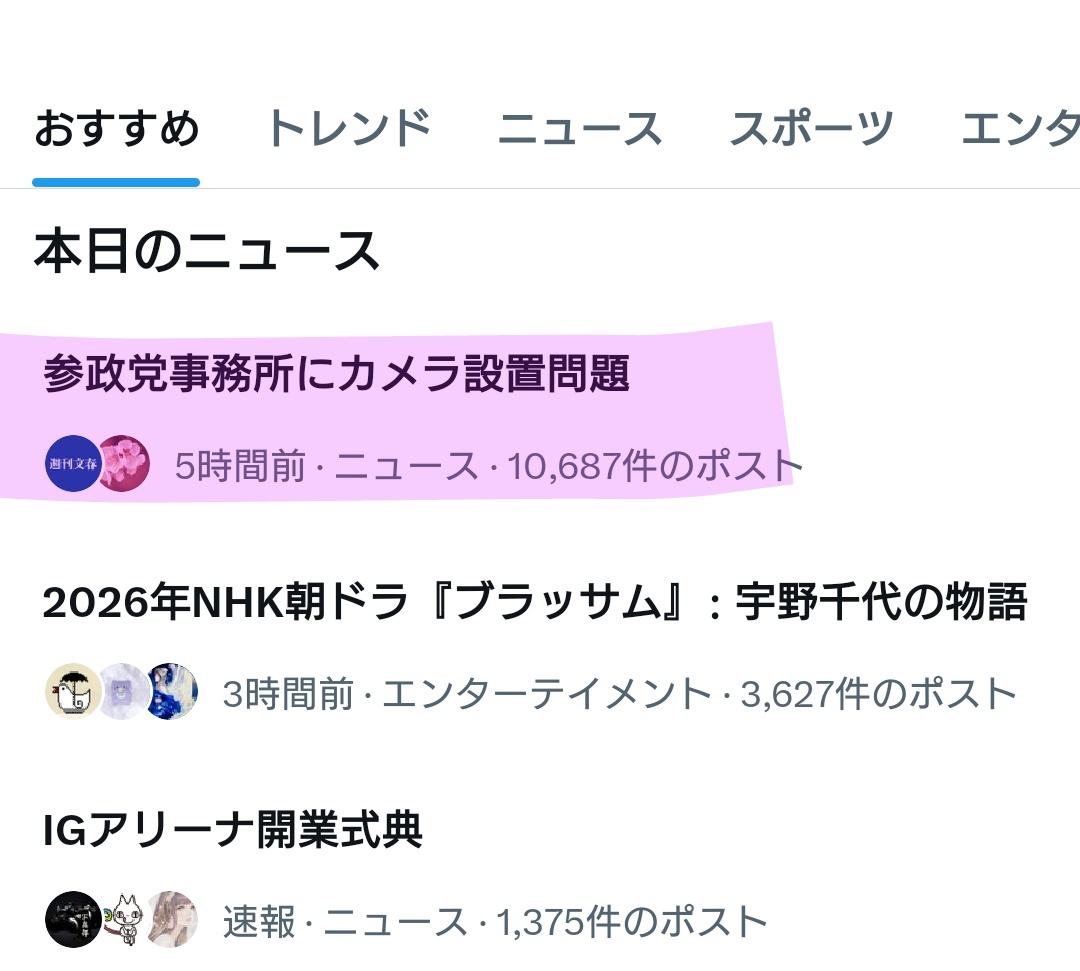Image resolution: width=1080 pixels, height=971 pixels.
Task: Switch to the トレンド tab
Action: point(349,129)
